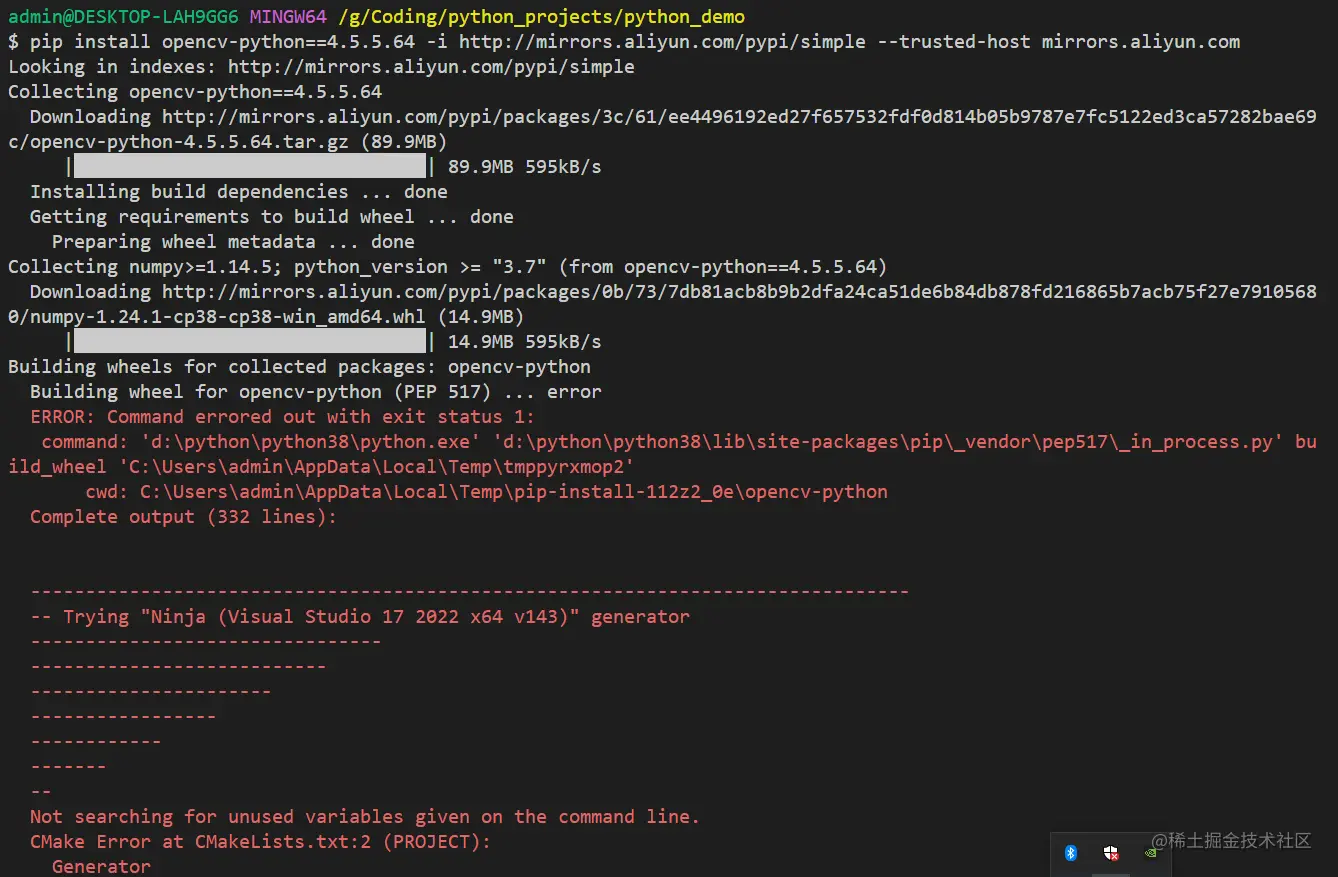
Task: Click 'Not searching for unused variables' line
Action: [x=365, y=817]
